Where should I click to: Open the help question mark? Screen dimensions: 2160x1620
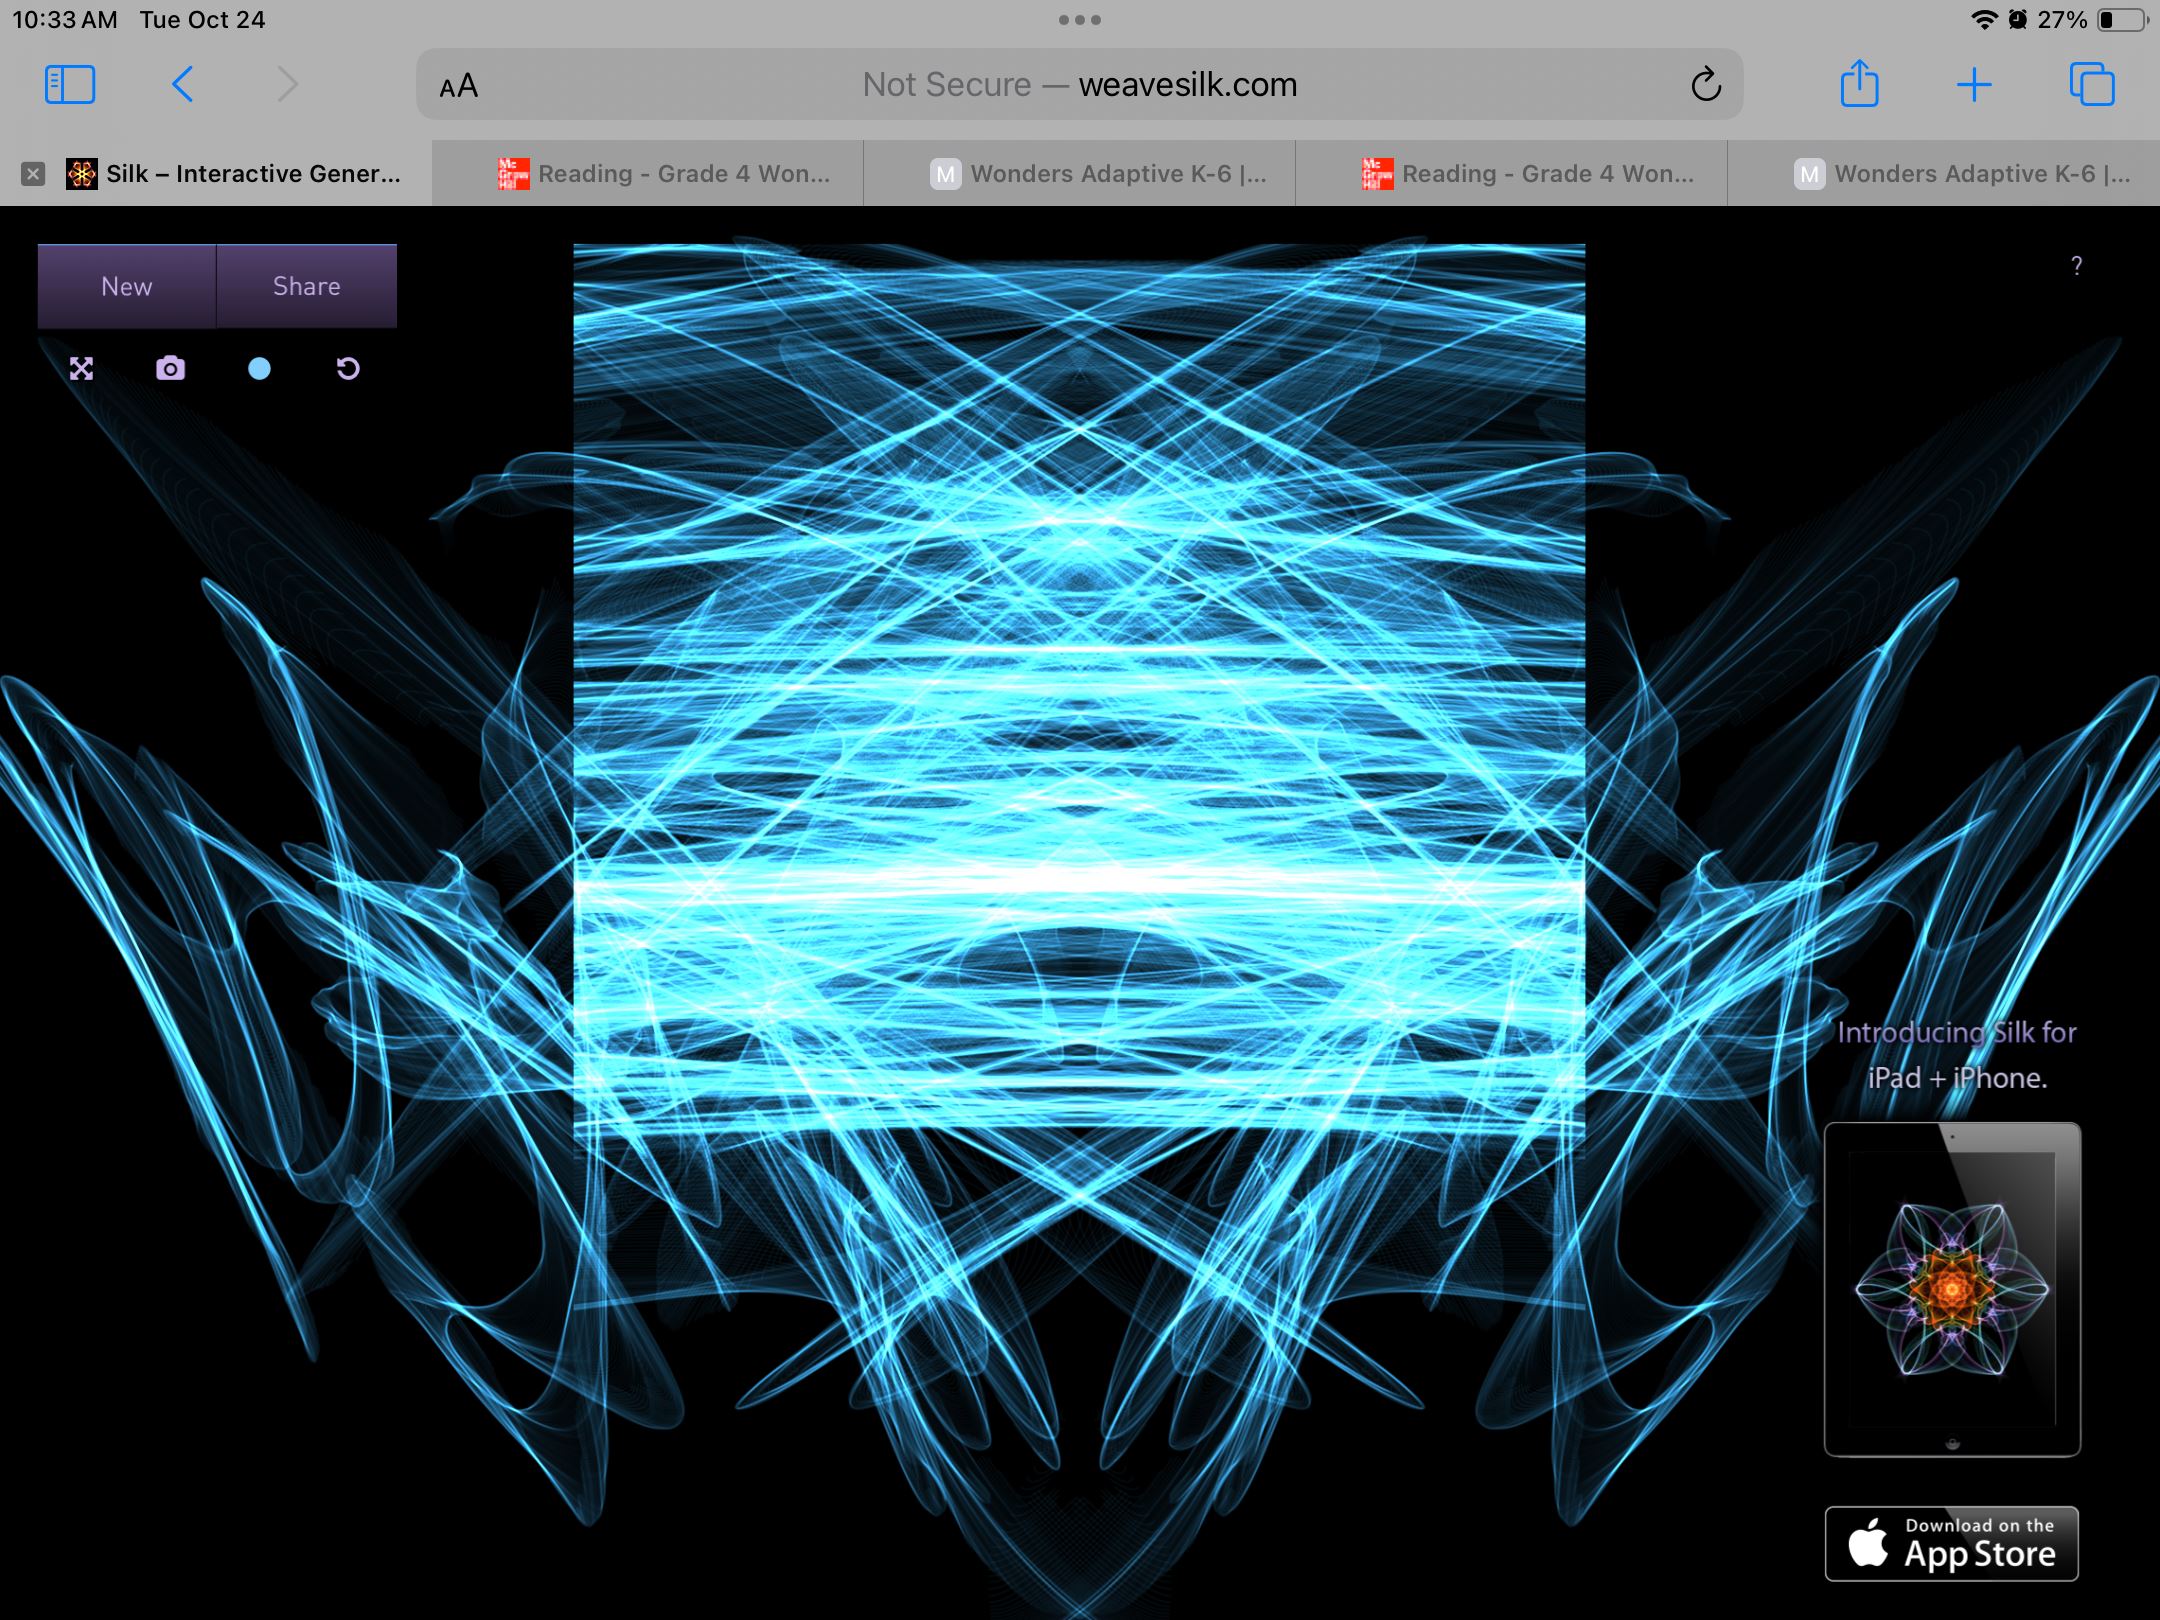2076,266
